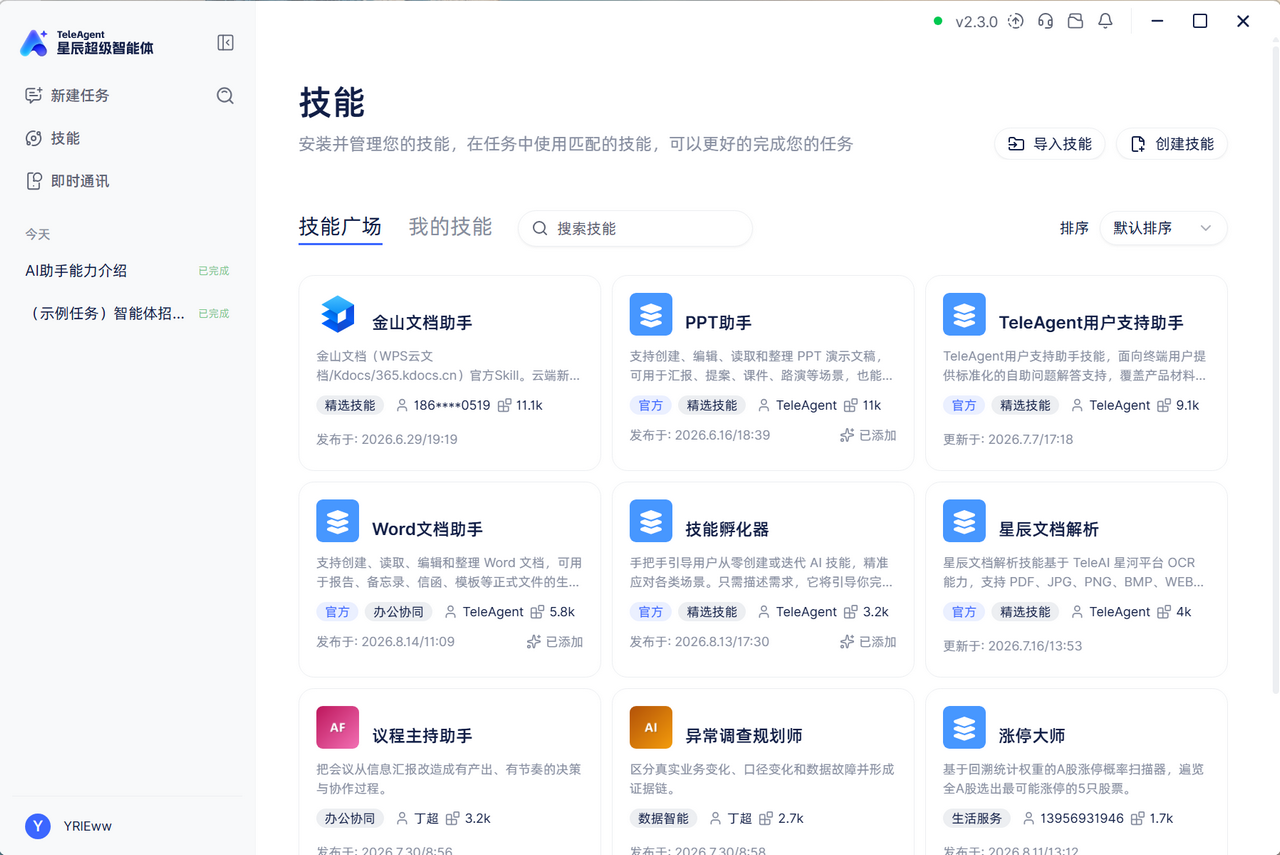1280x855 pixels.
Task: Focus the 搜索技能 search field
Action: click(x=635, y=228)
